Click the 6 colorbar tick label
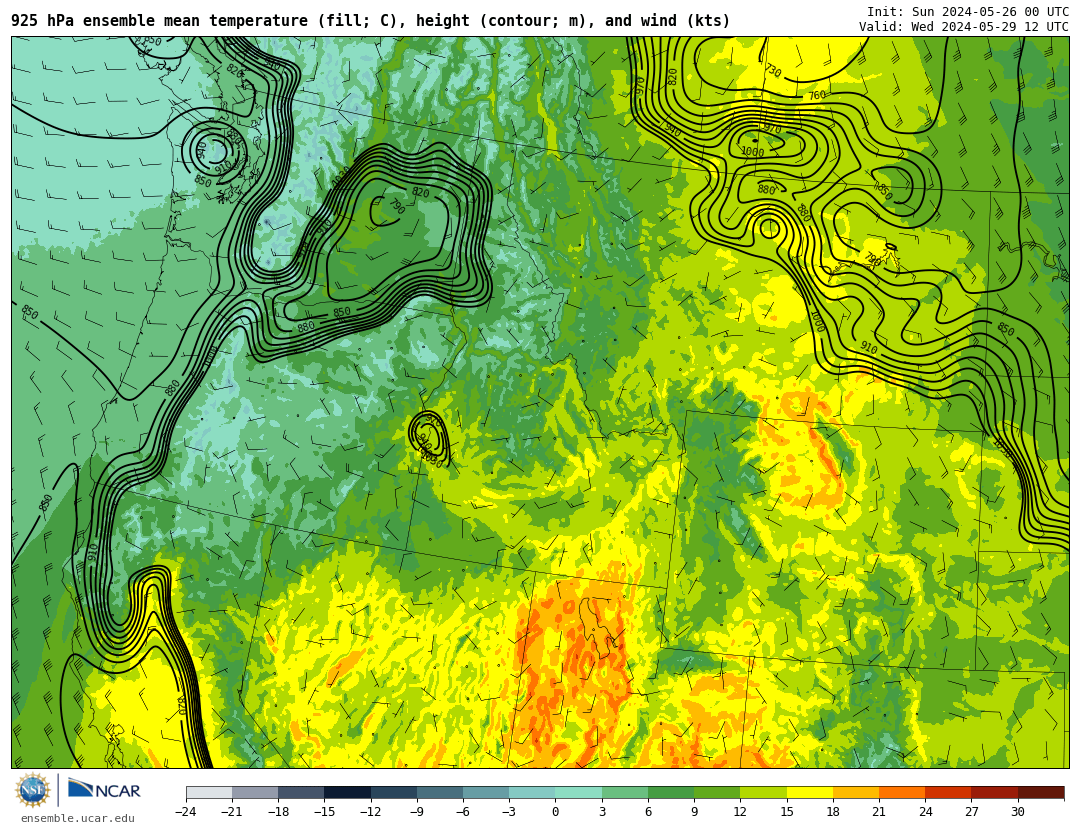Viewport: 1080px width, 831px height. pyautogui.click(x=648, y=812)
